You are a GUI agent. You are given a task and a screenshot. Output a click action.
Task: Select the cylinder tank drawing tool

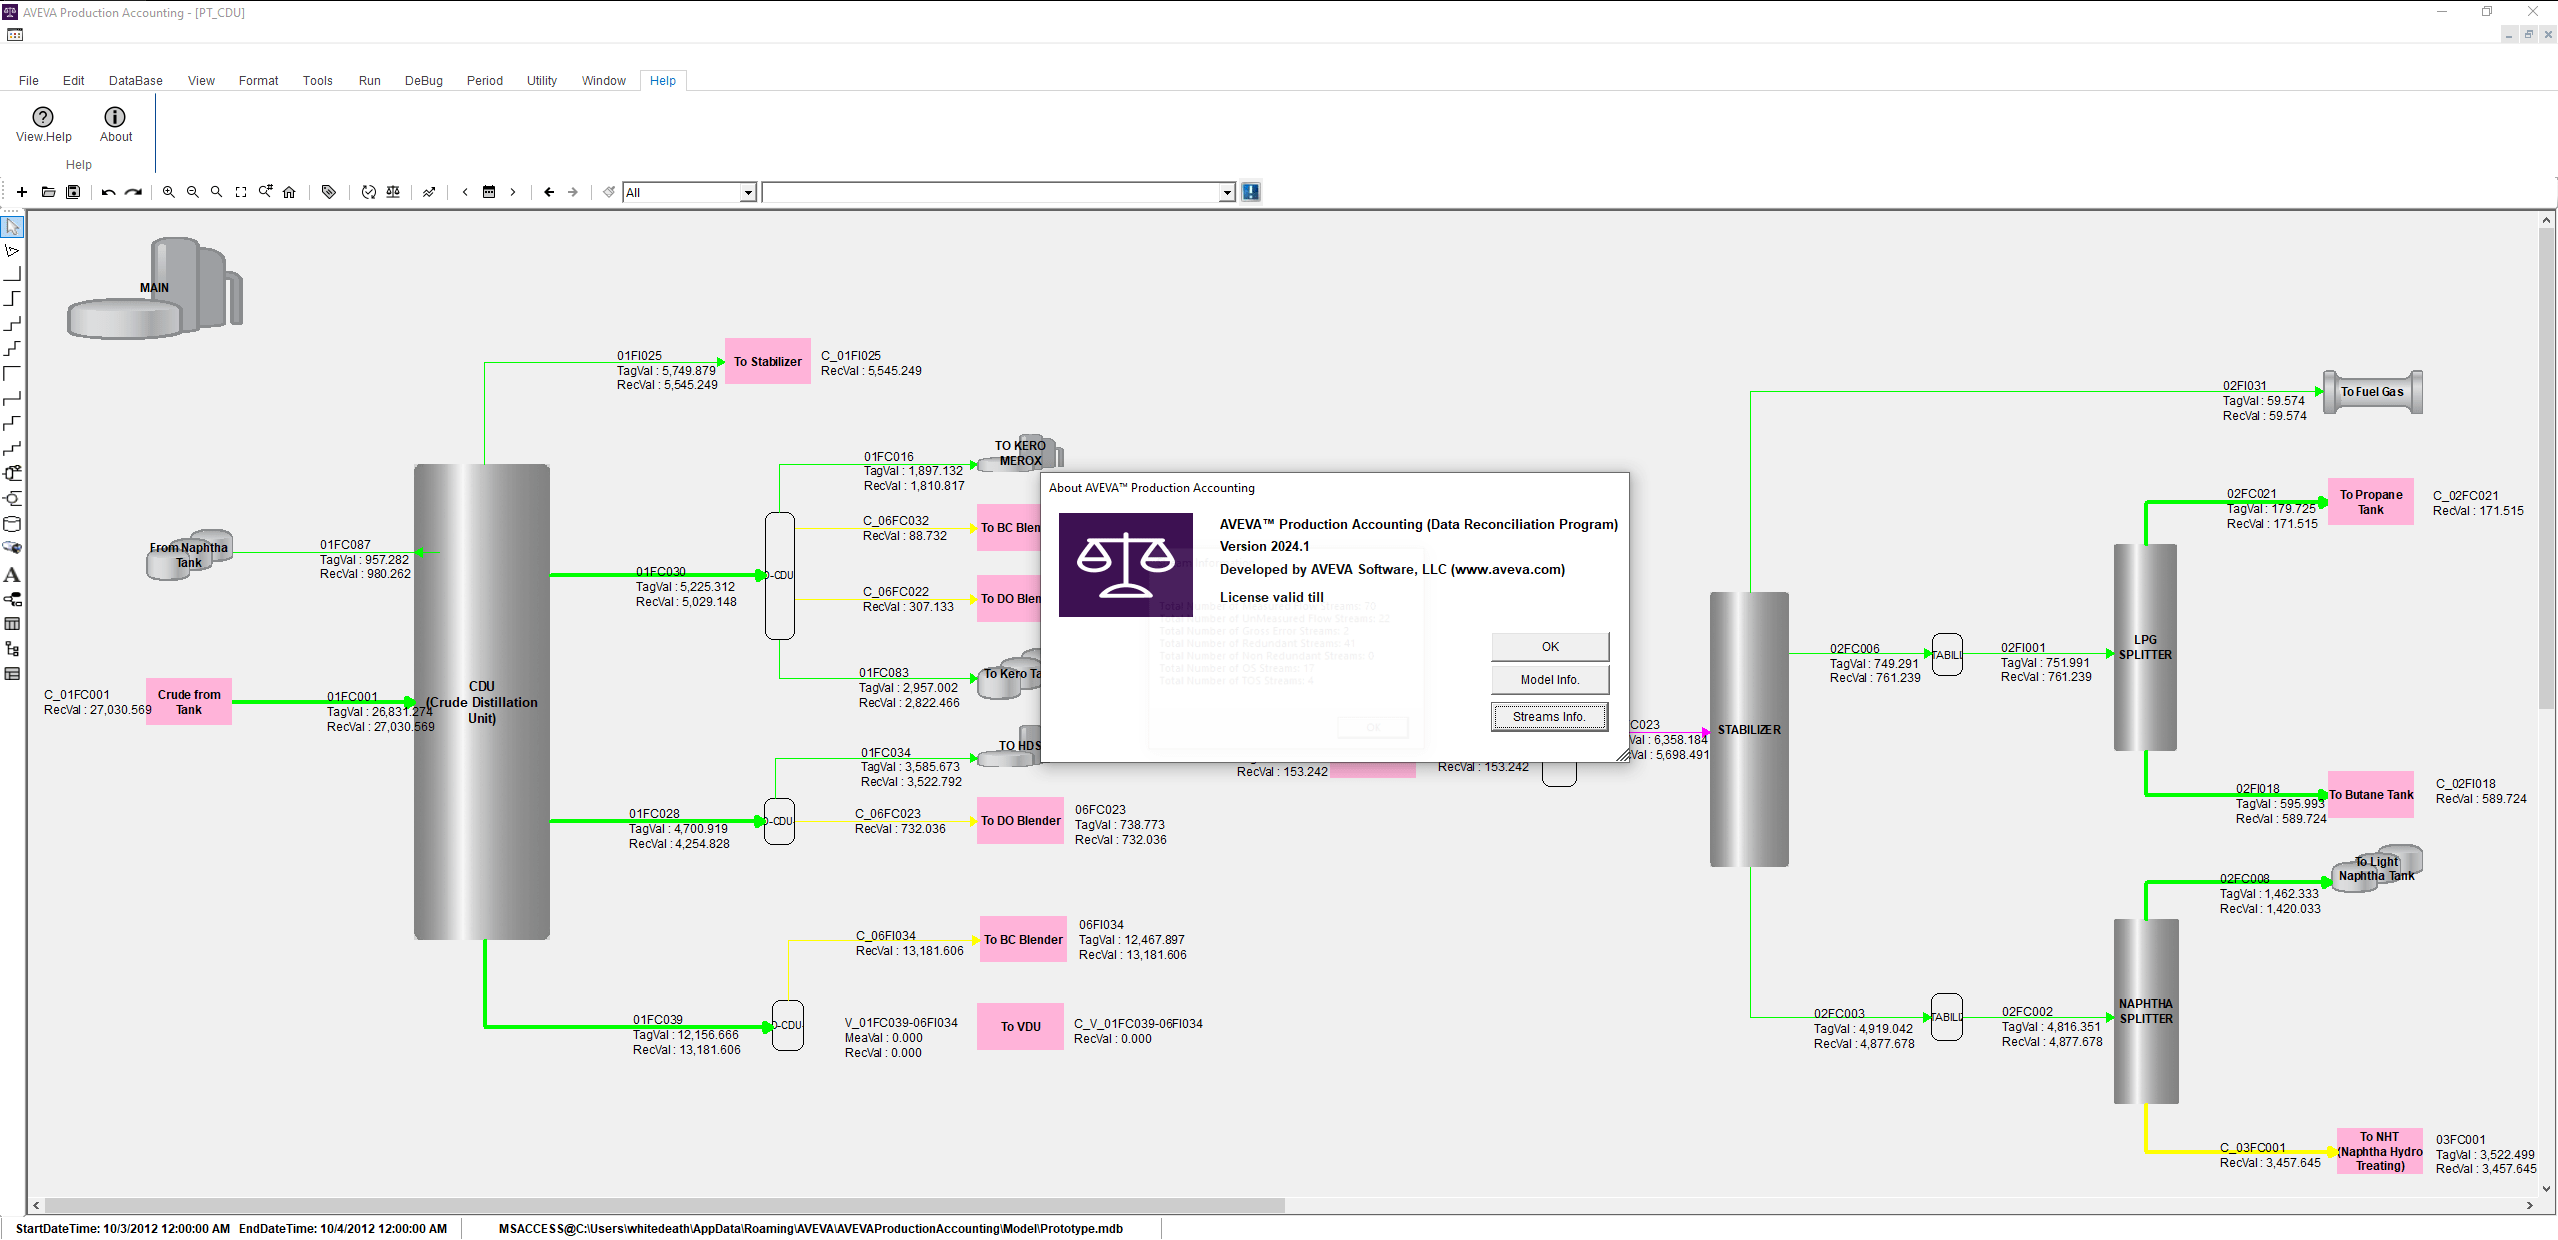point(12,523)
